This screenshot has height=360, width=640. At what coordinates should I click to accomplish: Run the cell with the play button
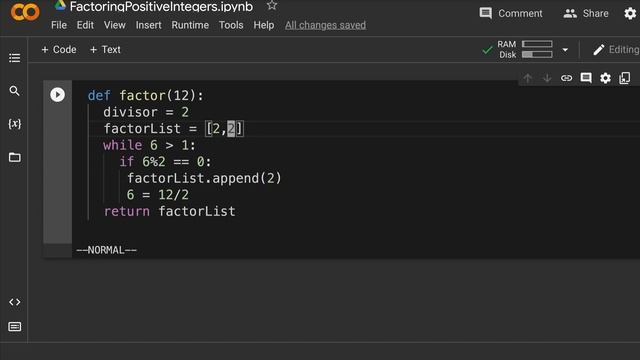(58, 95)
